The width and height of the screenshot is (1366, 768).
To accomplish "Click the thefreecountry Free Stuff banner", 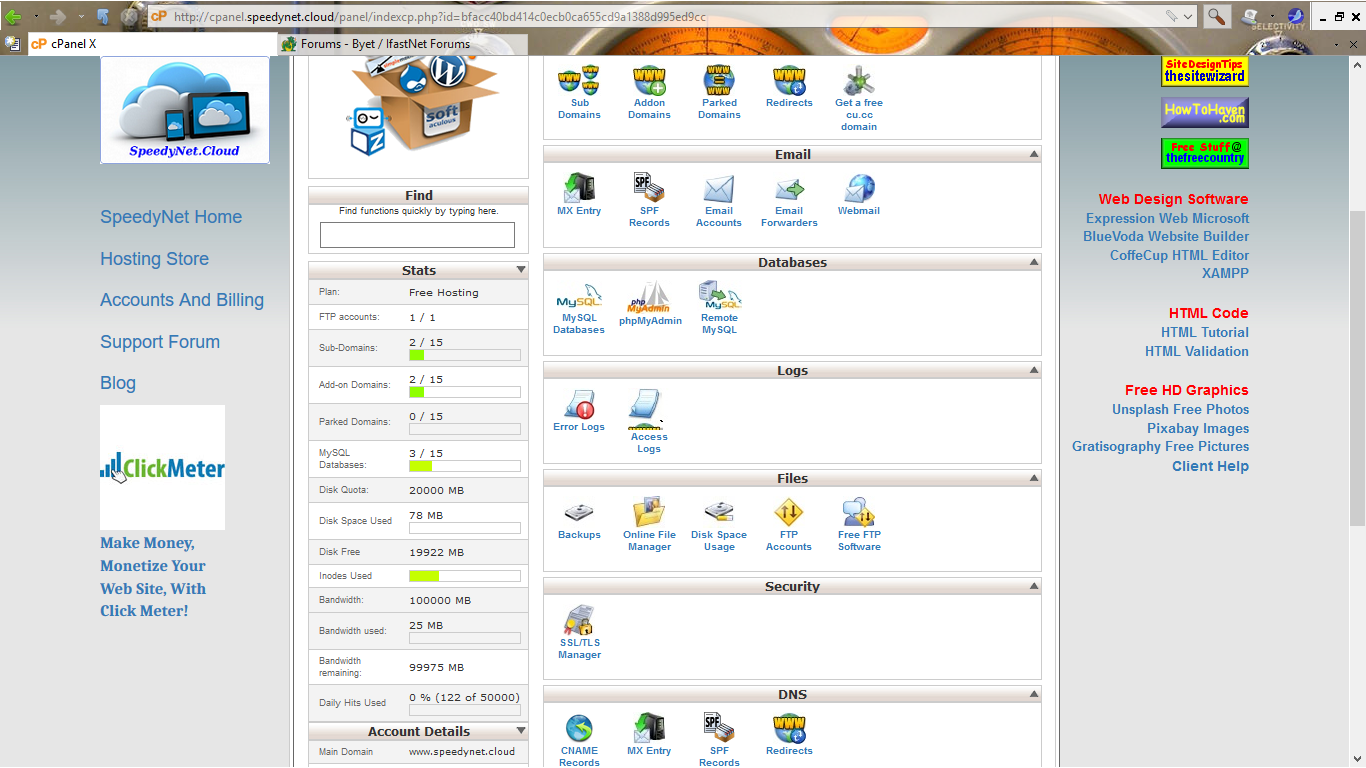I will point(1205,153).
